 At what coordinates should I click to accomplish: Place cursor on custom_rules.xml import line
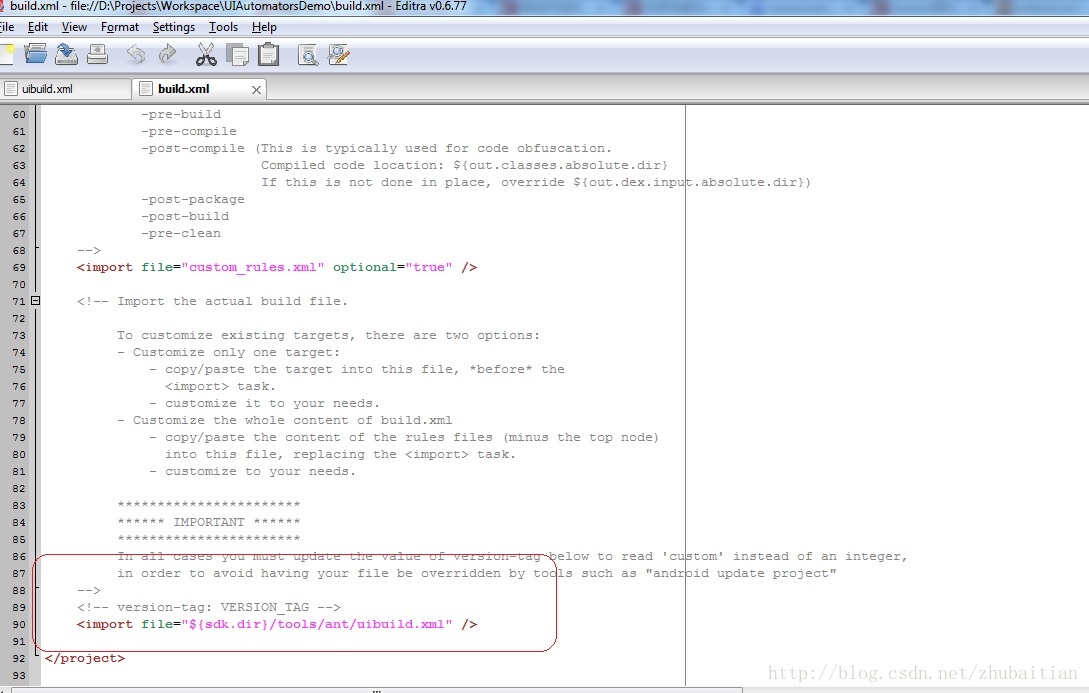276,267
